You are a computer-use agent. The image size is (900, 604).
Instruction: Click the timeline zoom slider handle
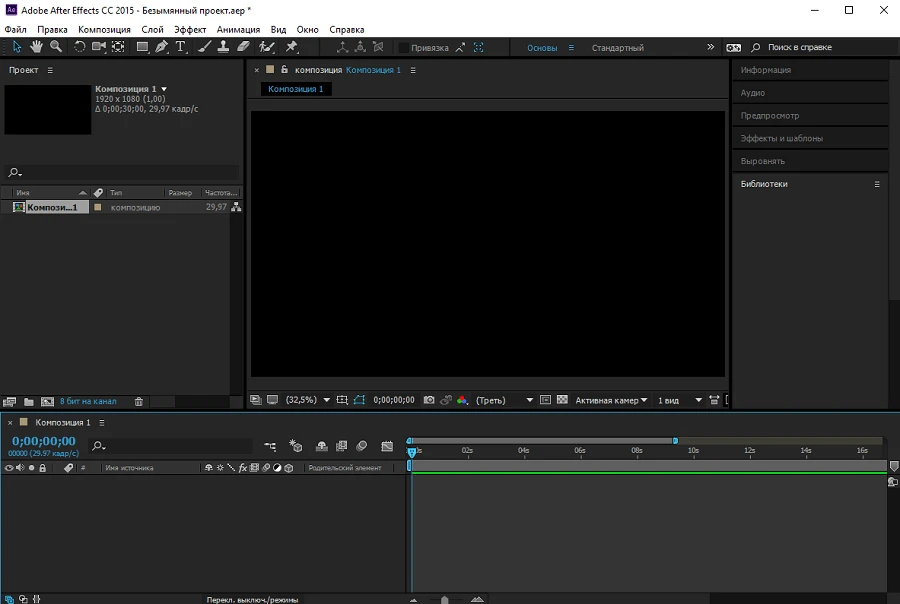444,599
